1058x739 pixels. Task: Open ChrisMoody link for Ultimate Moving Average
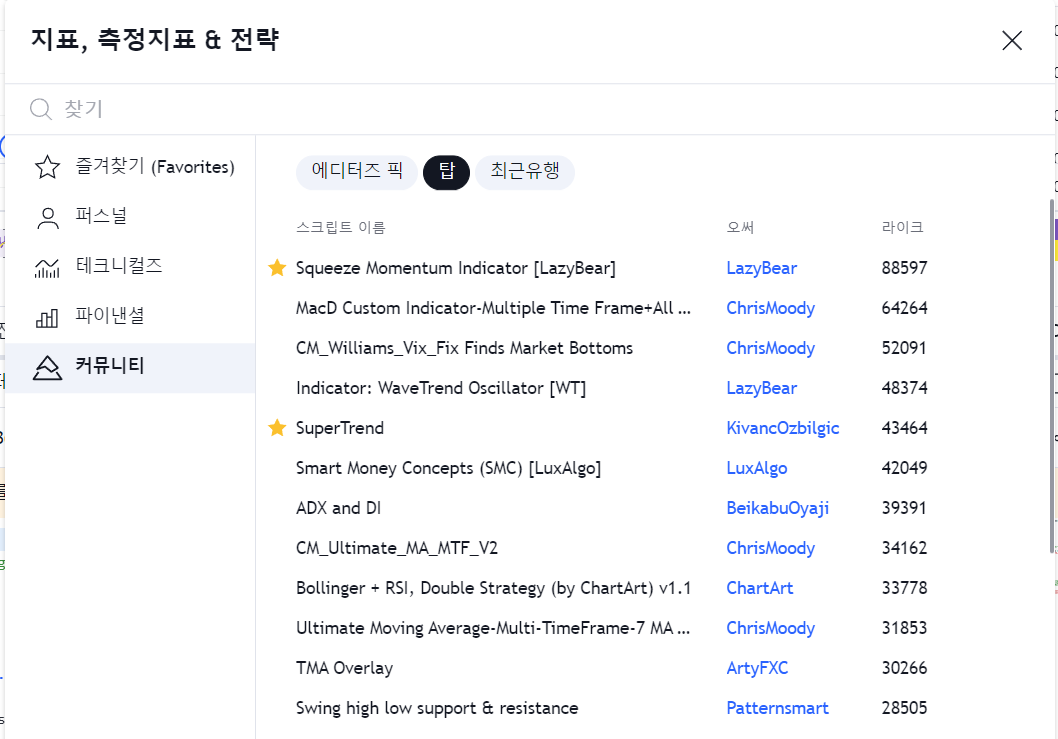[x=771, y=628]
